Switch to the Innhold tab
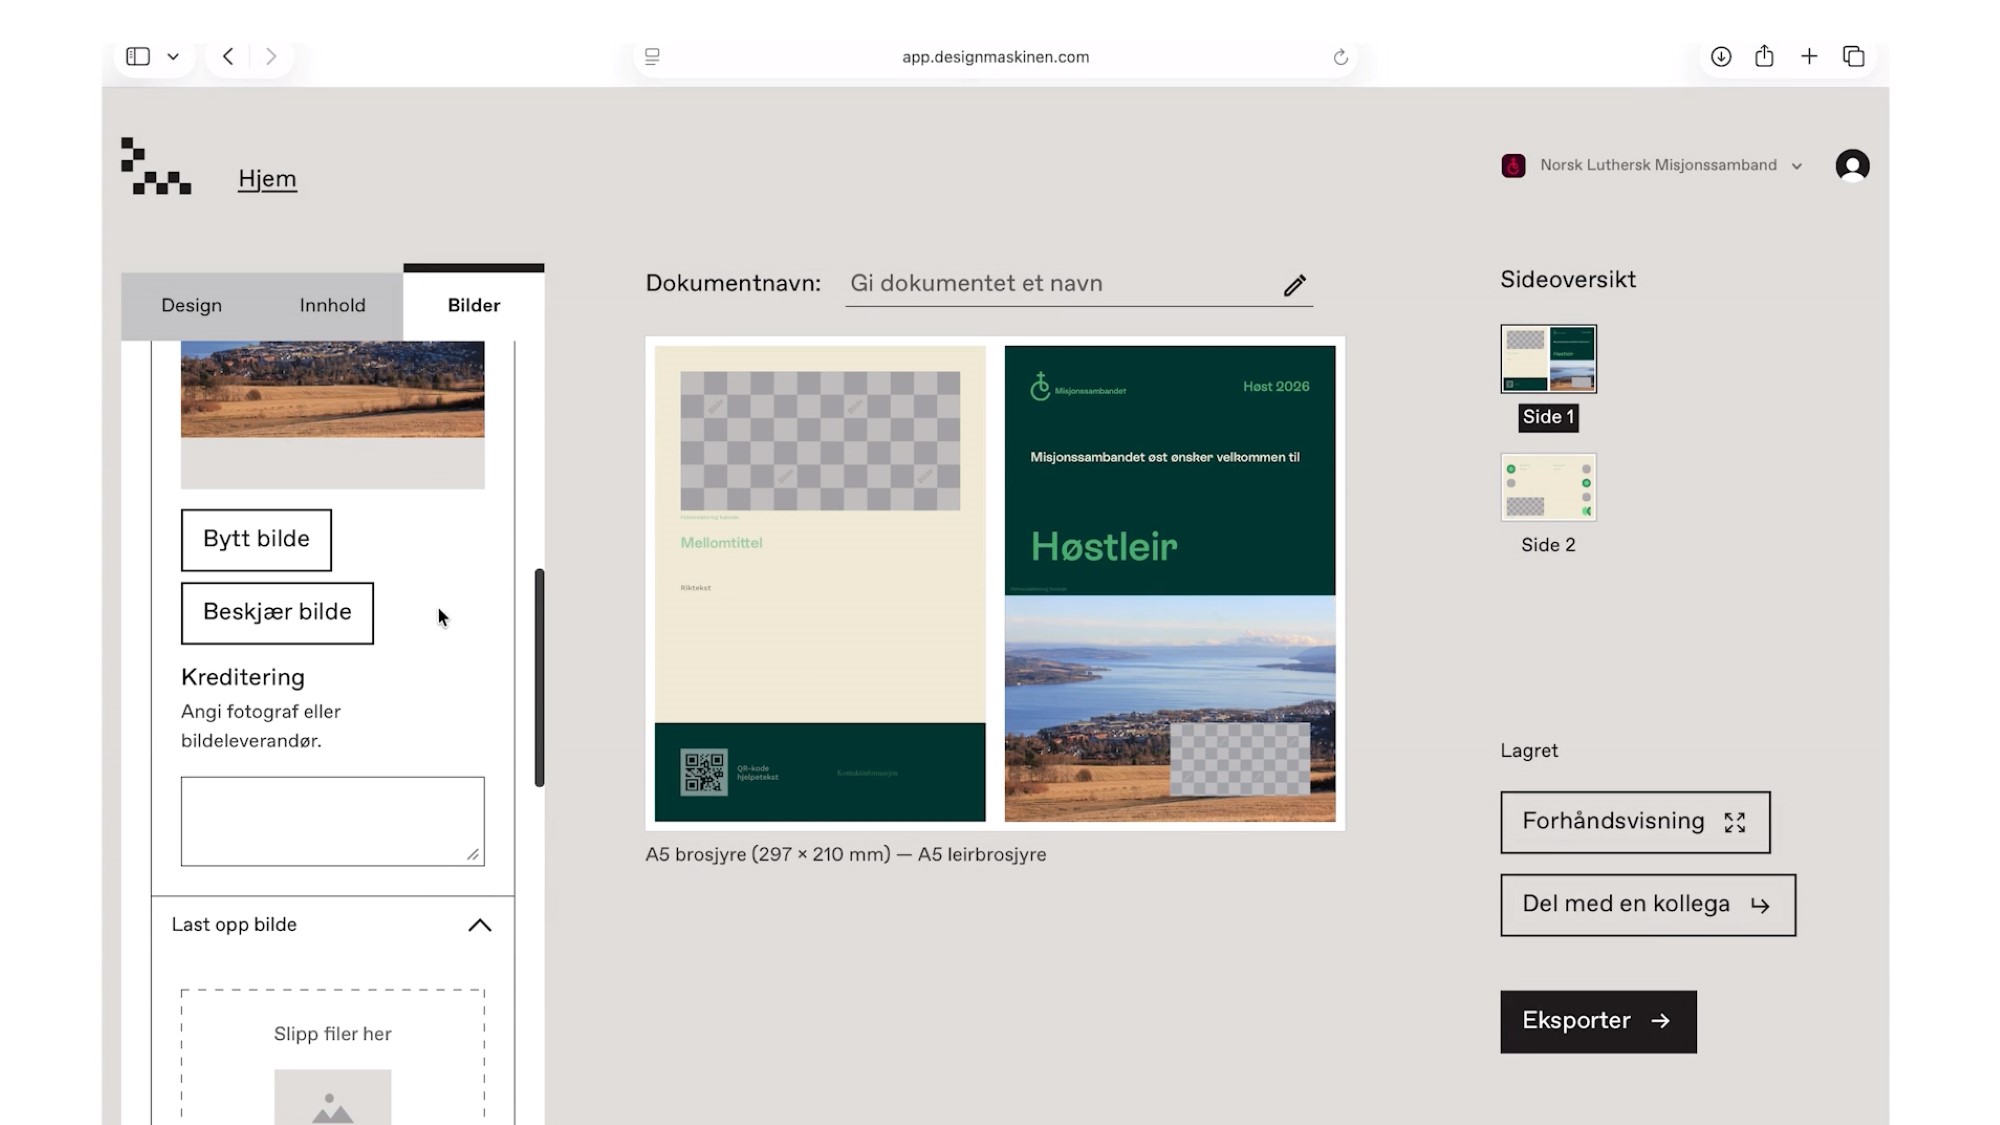This screenshot has height=1125, width=2000. pyautogui.click(x=332, y=305)
